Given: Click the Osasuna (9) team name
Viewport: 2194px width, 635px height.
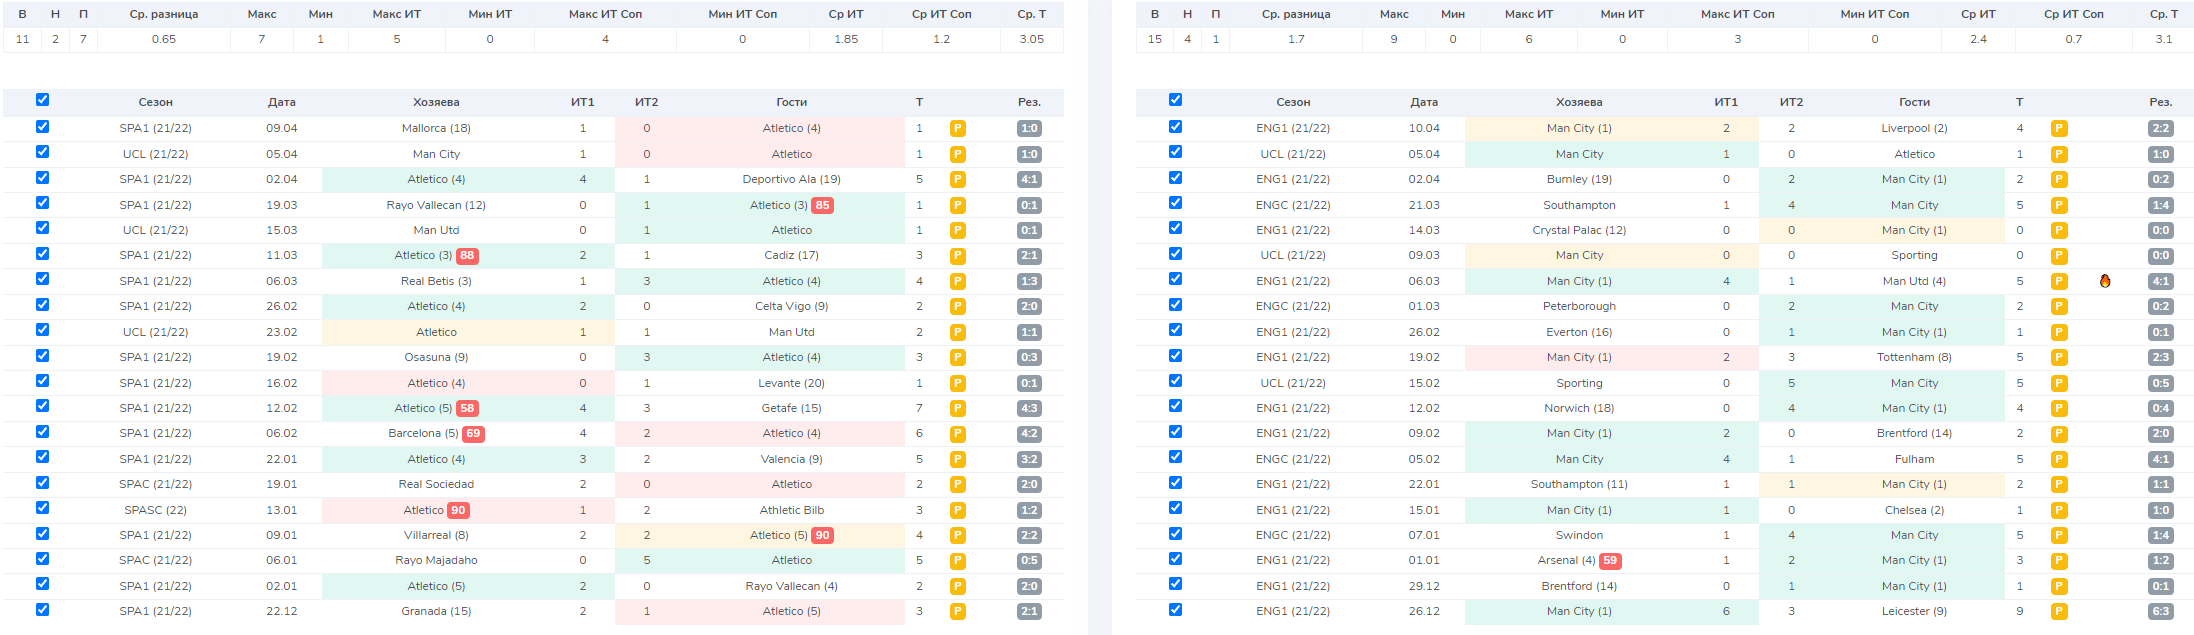Looking at the screenshot, I should click(436, 357).
